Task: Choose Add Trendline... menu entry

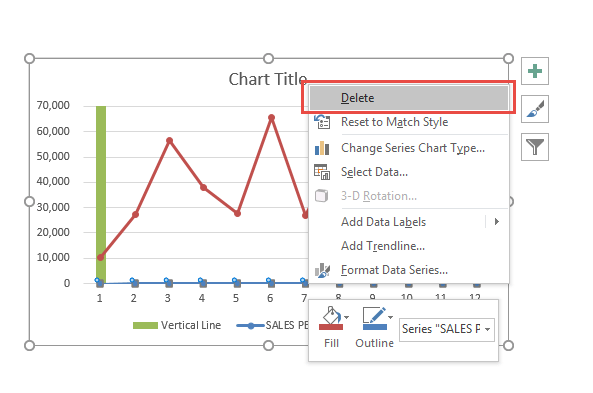Action: 383,246
